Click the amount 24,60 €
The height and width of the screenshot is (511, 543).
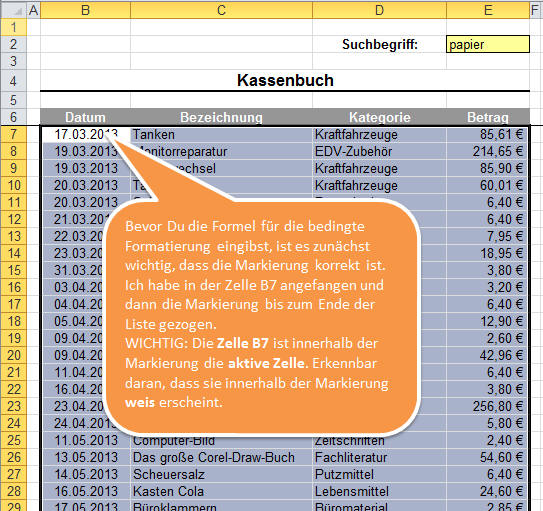[x=488, y=491]
